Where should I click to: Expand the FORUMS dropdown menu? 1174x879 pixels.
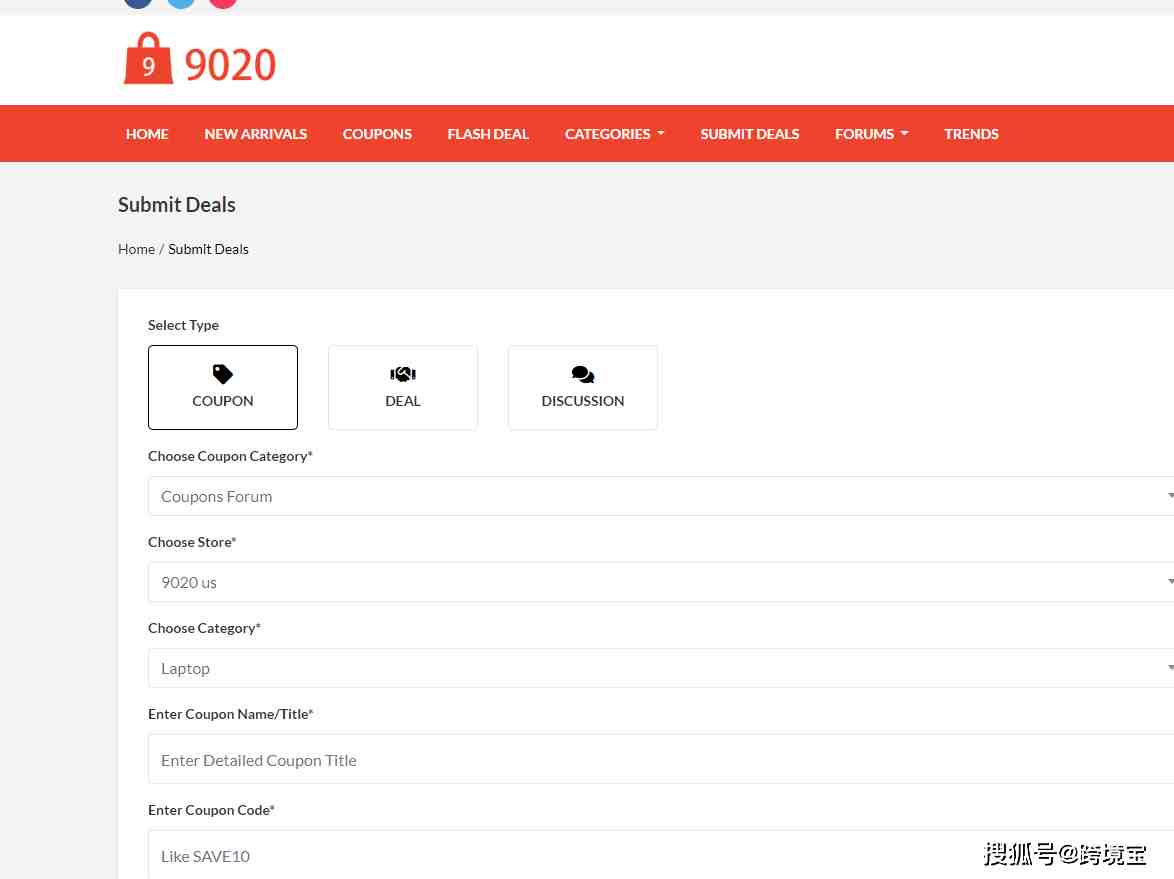pos(872,134)
